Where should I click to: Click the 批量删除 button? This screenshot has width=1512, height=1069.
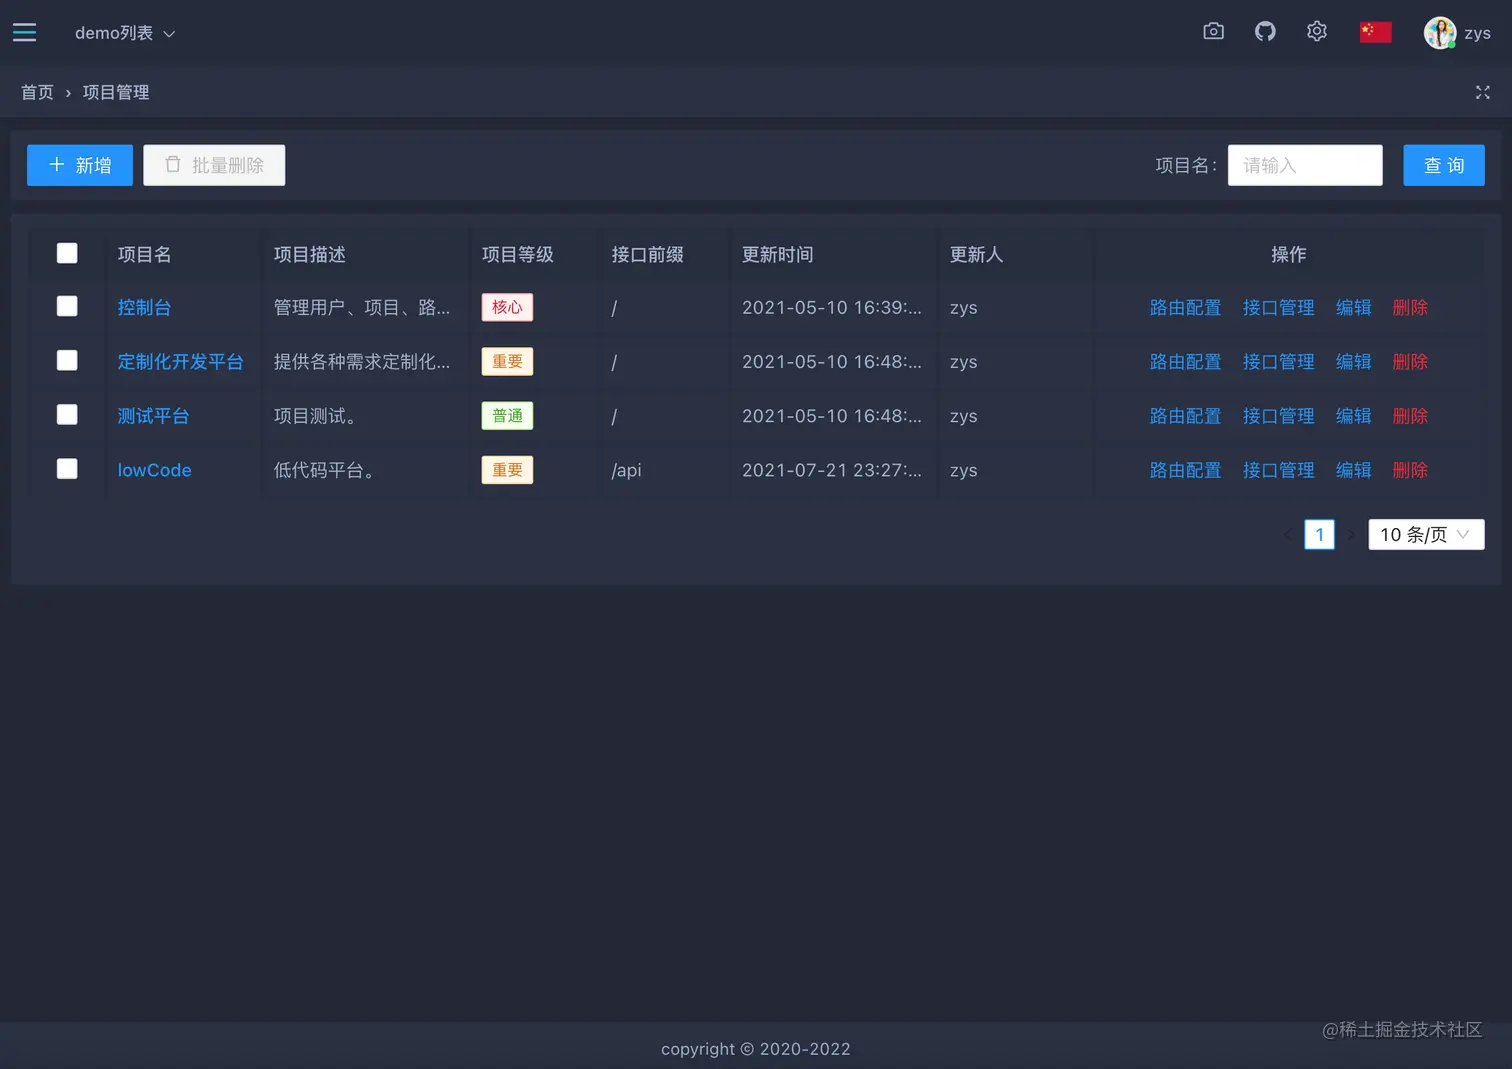click(214, 165)
